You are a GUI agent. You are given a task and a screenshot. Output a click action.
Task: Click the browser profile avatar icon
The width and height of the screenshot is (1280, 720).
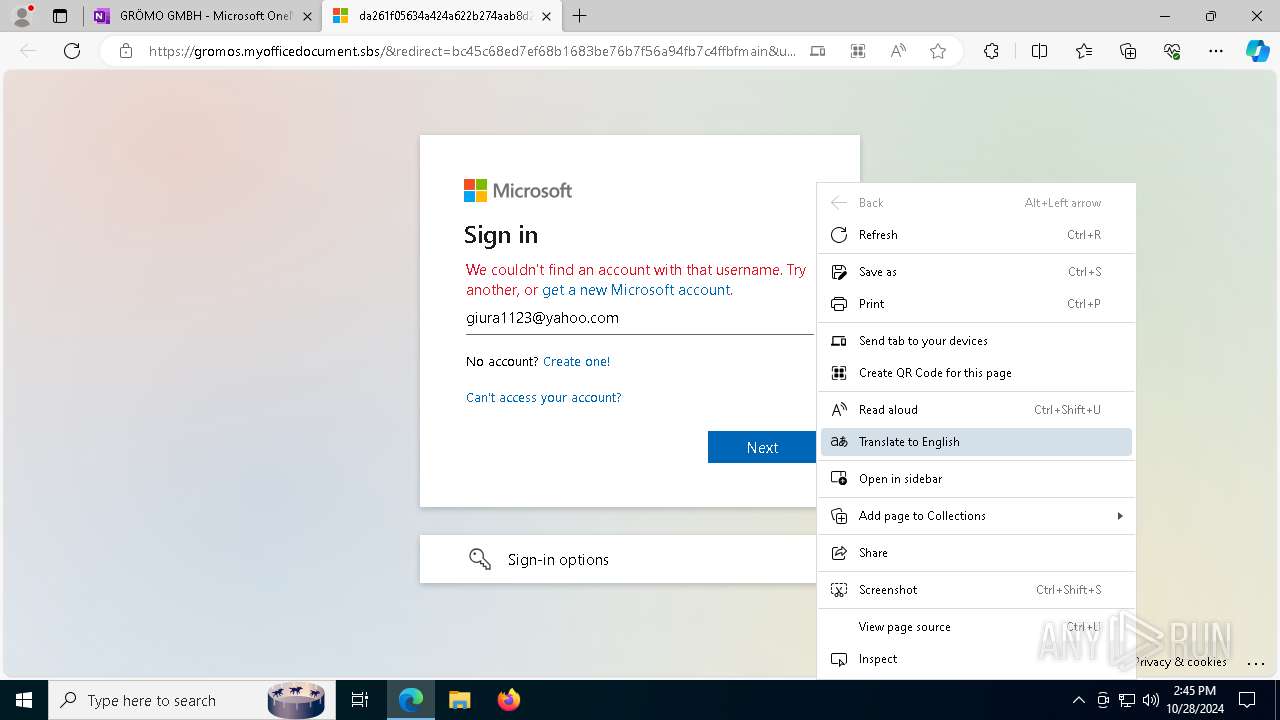22,16
